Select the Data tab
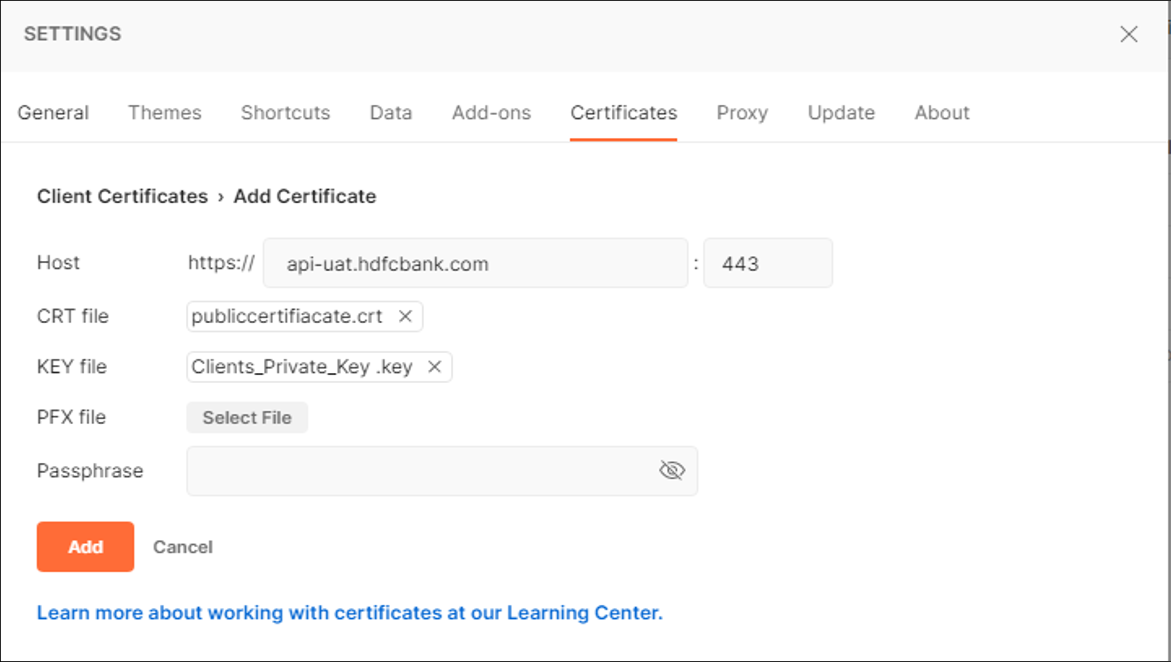 click(391, 113)
